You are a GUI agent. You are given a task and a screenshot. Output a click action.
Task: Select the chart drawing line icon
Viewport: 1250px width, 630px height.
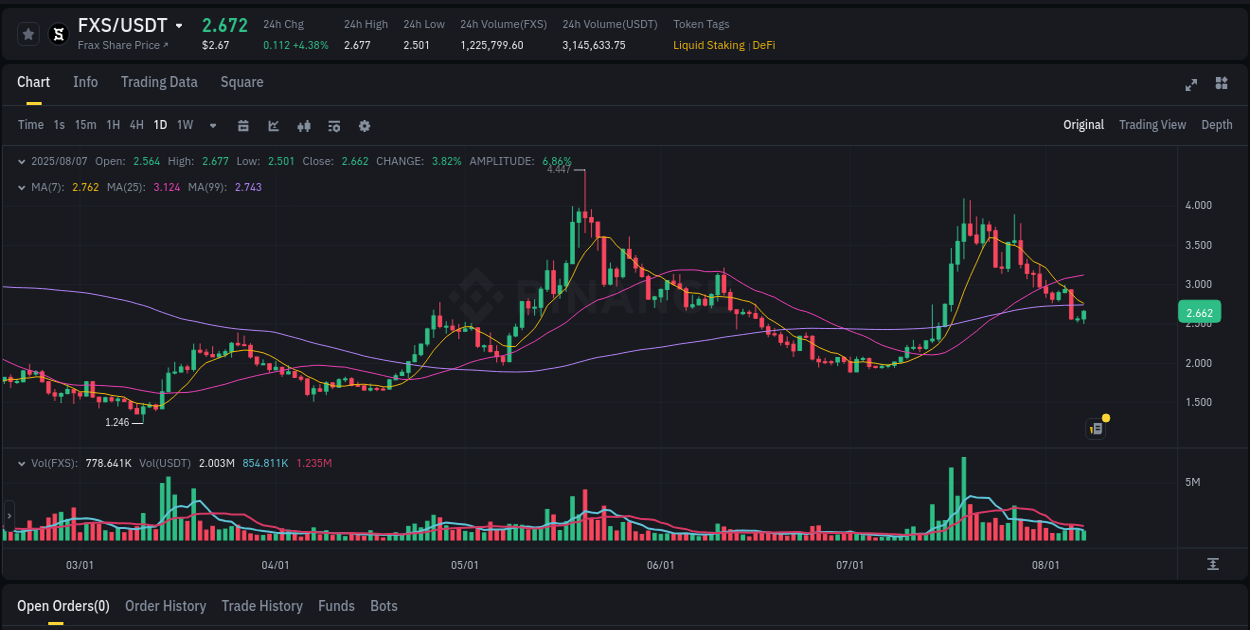tap(274, 126)
